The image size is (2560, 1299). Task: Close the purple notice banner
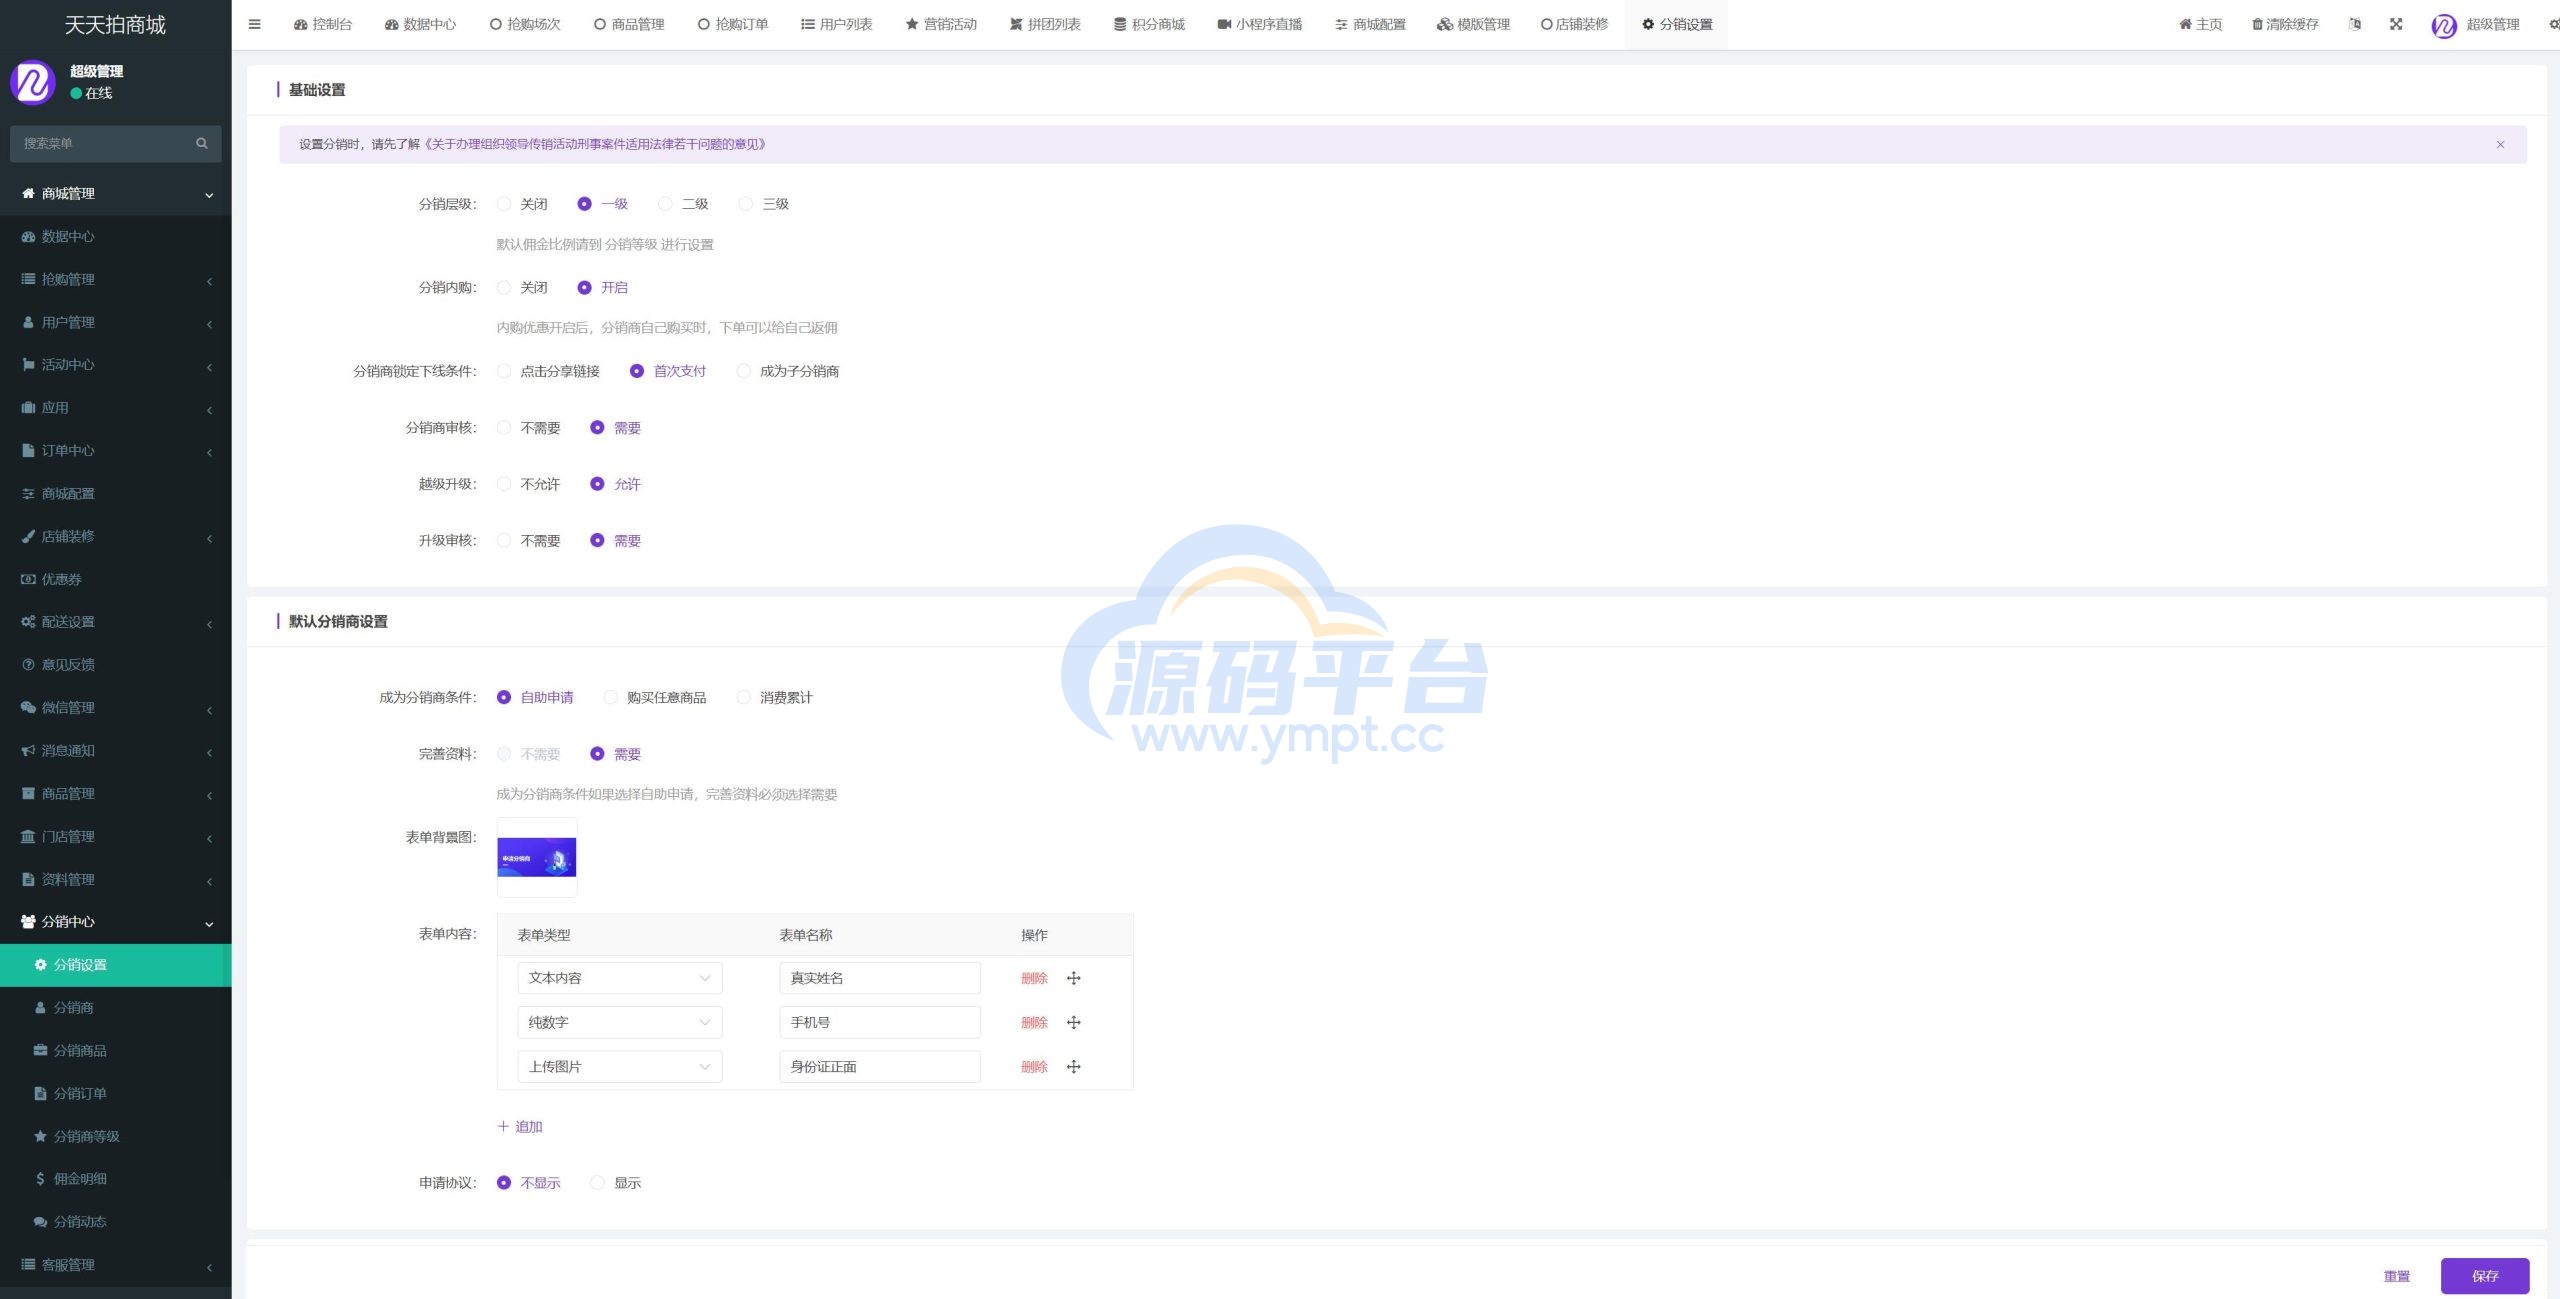click(2500, 144)
